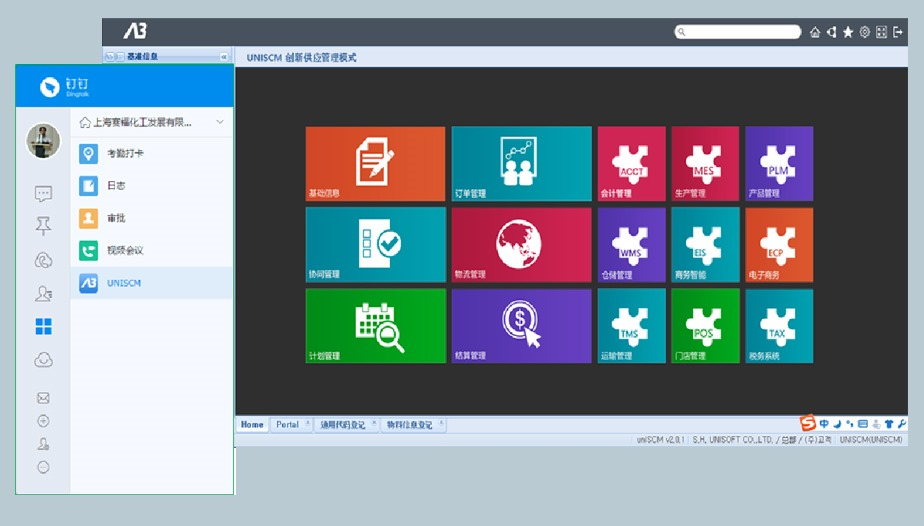Toggle the moon half-width icon in IME bar

[x=837, y=424]
